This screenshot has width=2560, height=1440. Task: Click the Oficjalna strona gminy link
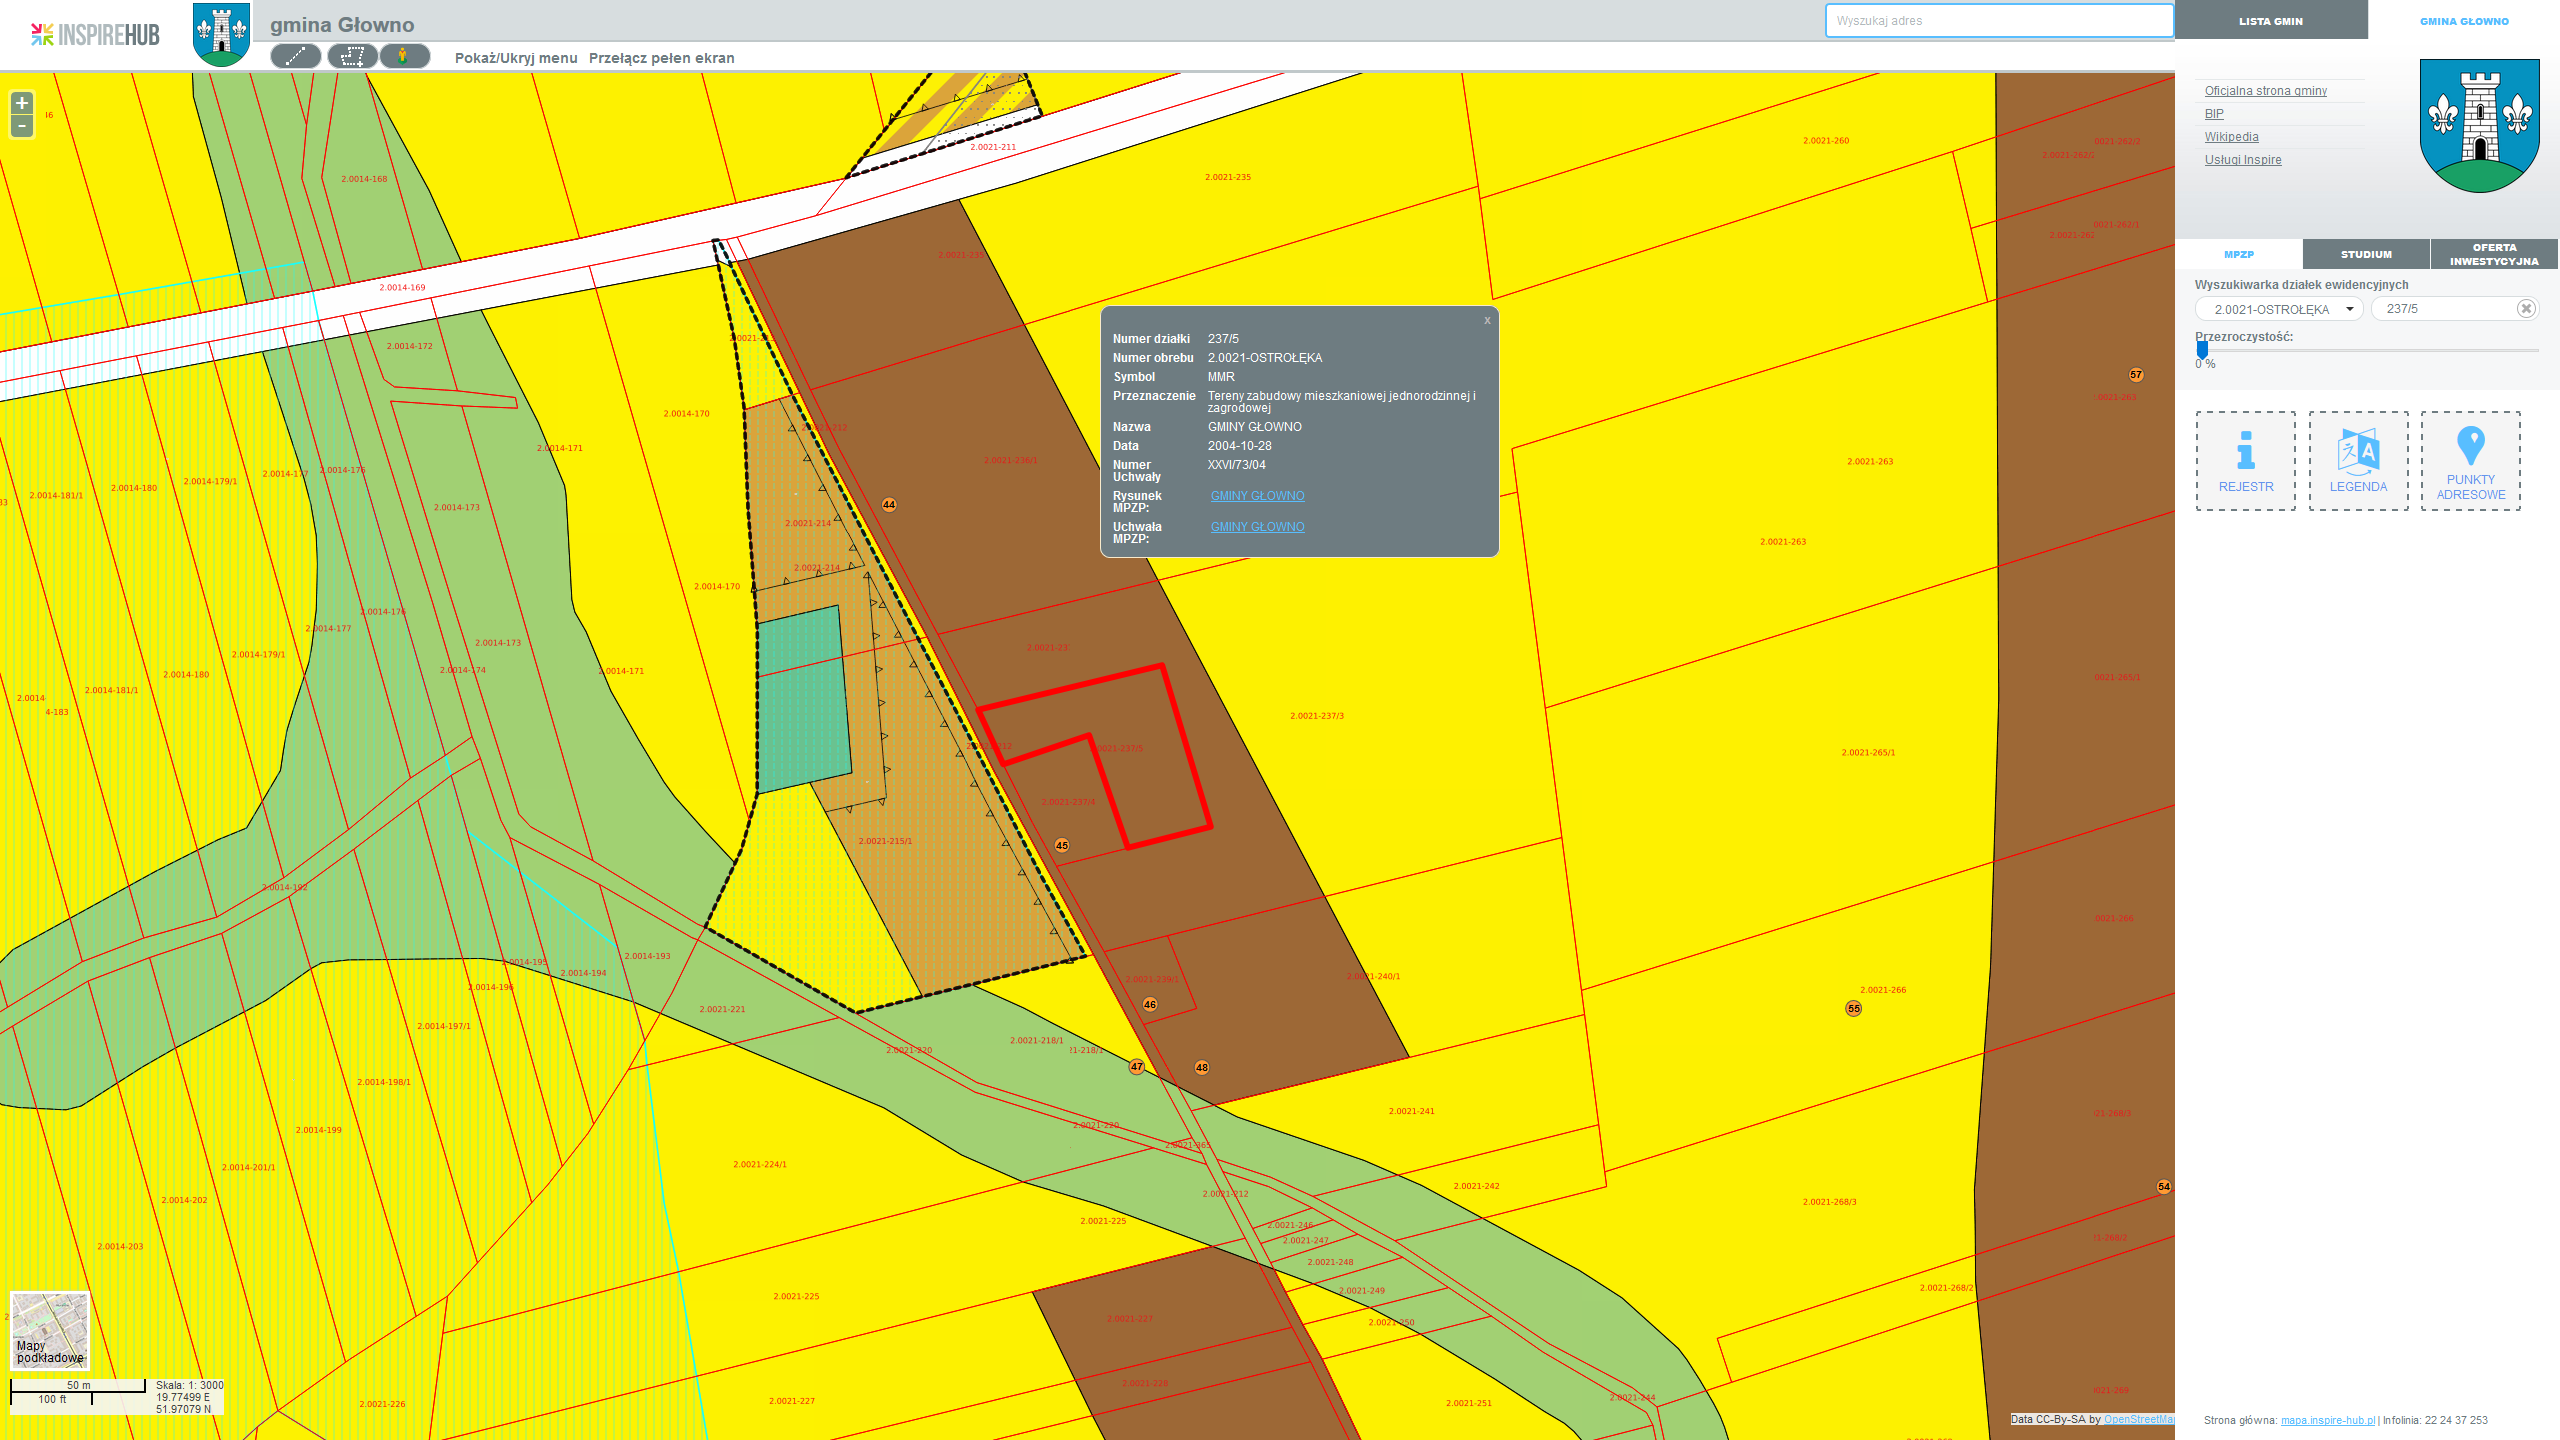click(2265, 91)
